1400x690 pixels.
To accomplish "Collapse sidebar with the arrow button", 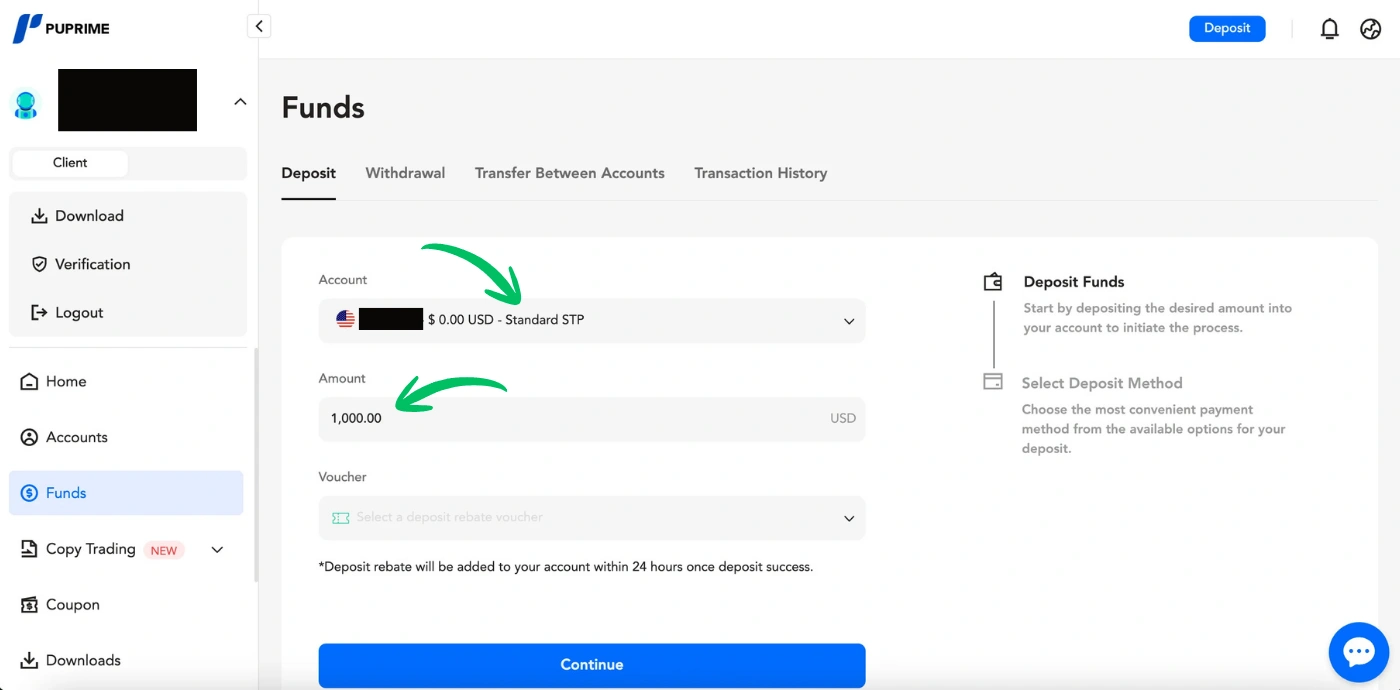I will (x=259, y=27).
